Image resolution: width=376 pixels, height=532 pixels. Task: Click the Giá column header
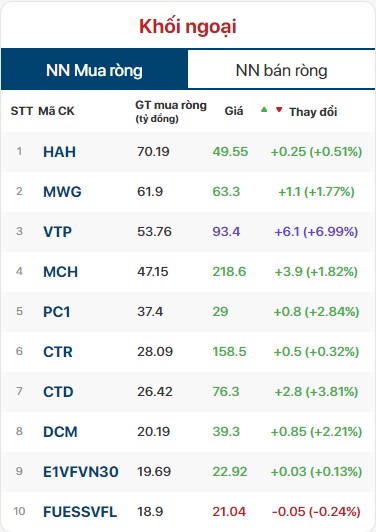click(234, 111)
